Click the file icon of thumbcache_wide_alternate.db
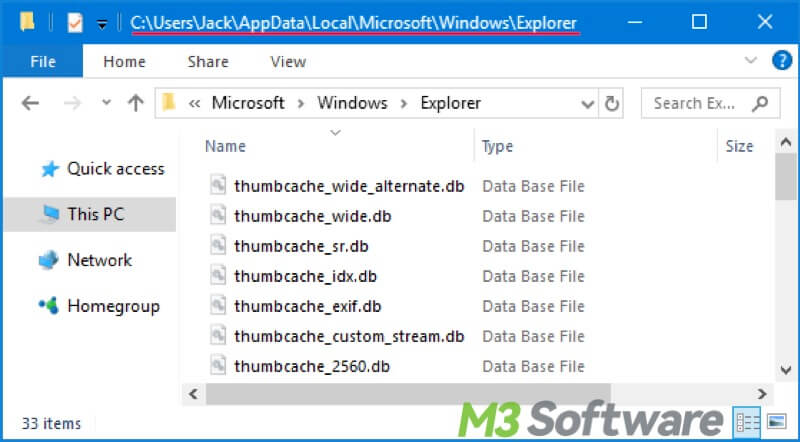 click(x=218, y=185)
